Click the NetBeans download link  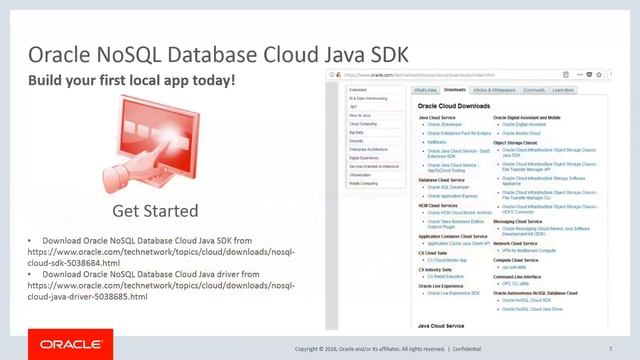437,142
